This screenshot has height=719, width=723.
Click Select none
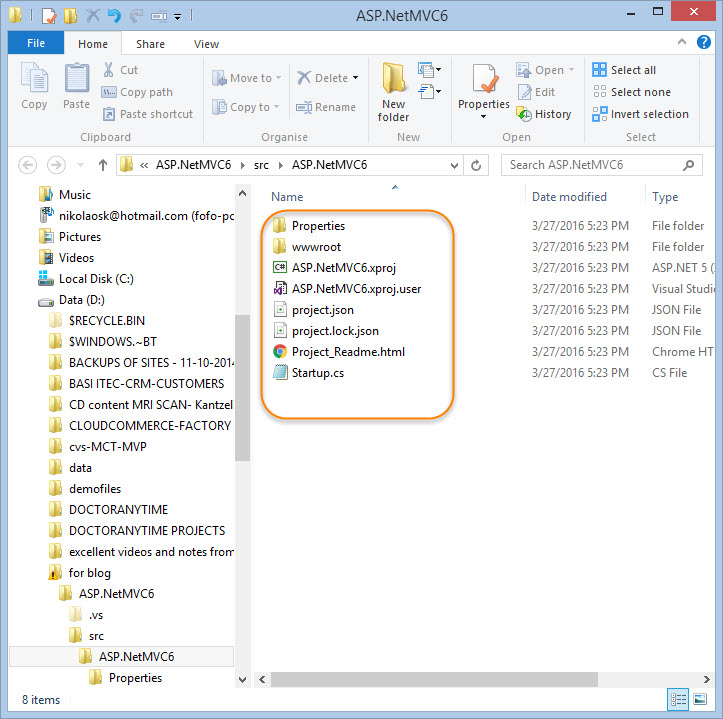click(631, 92)
